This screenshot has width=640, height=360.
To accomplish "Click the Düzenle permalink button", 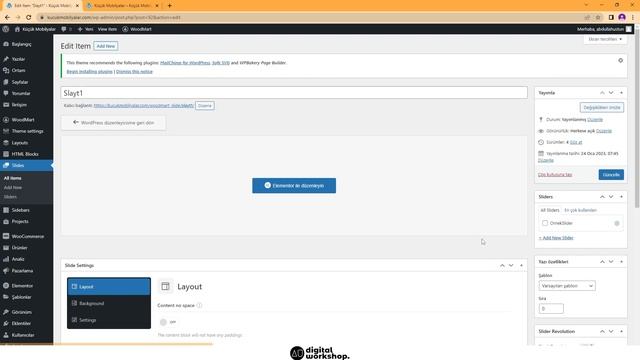I will pyautogui.click(x=205, y=106).
